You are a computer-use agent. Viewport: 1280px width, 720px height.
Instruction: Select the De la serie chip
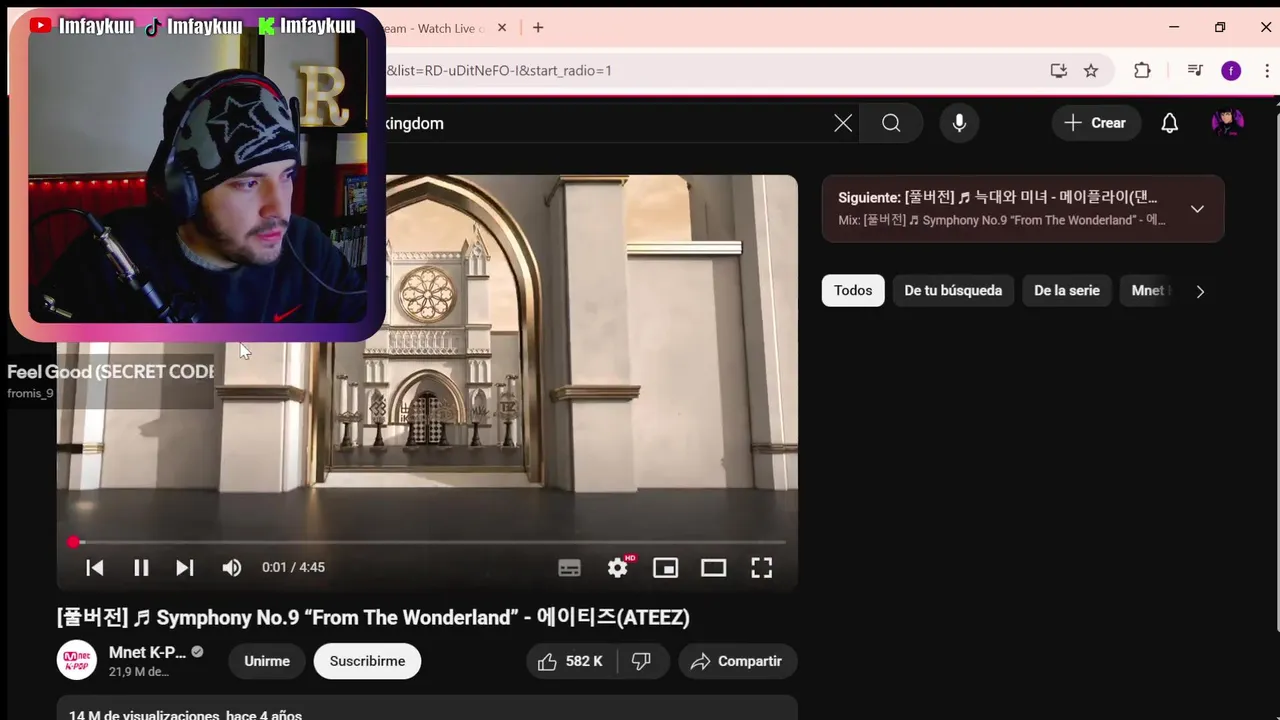coord(1067,291)
